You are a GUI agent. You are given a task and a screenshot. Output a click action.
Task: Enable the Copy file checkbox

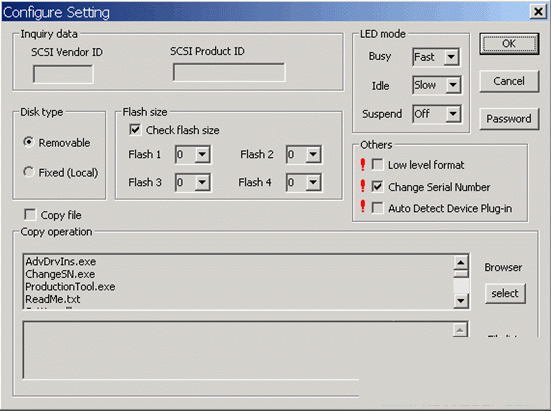pyautogui.click(x=30, y=214)
